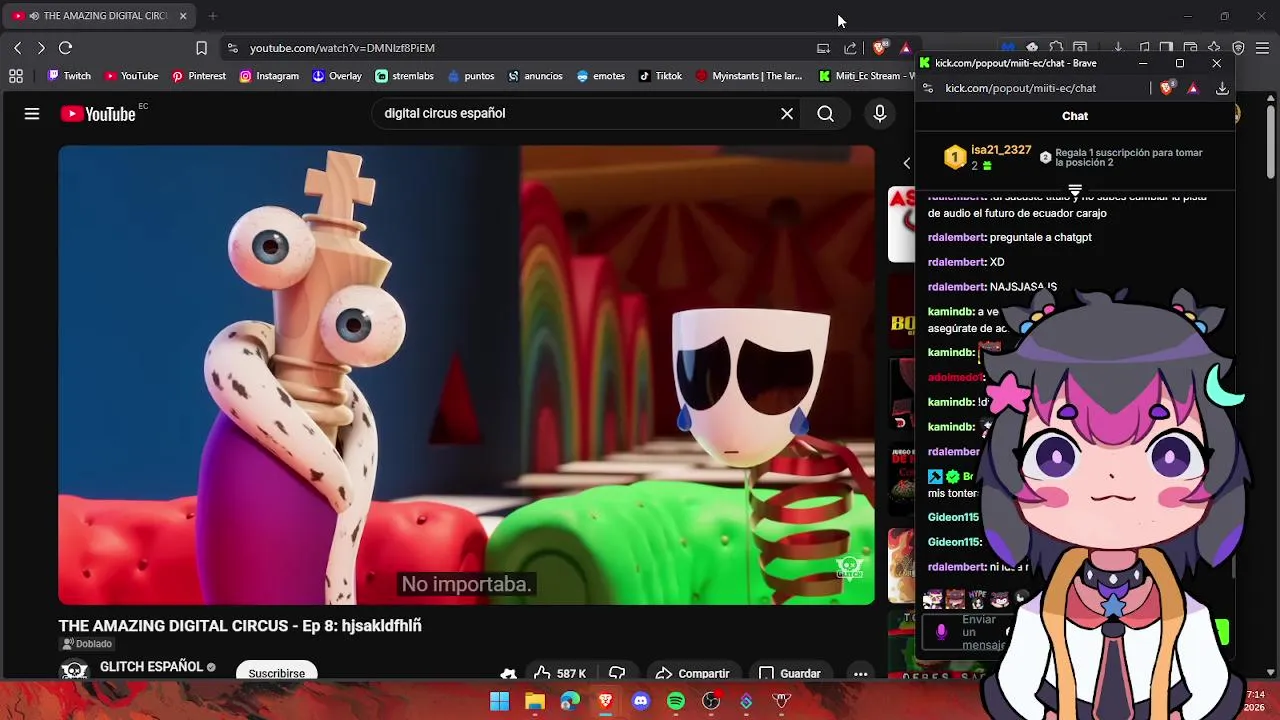Dislike the video with thumbs-down button
The height and width of the screenshot is (720, 1280).
click(617, 673)
